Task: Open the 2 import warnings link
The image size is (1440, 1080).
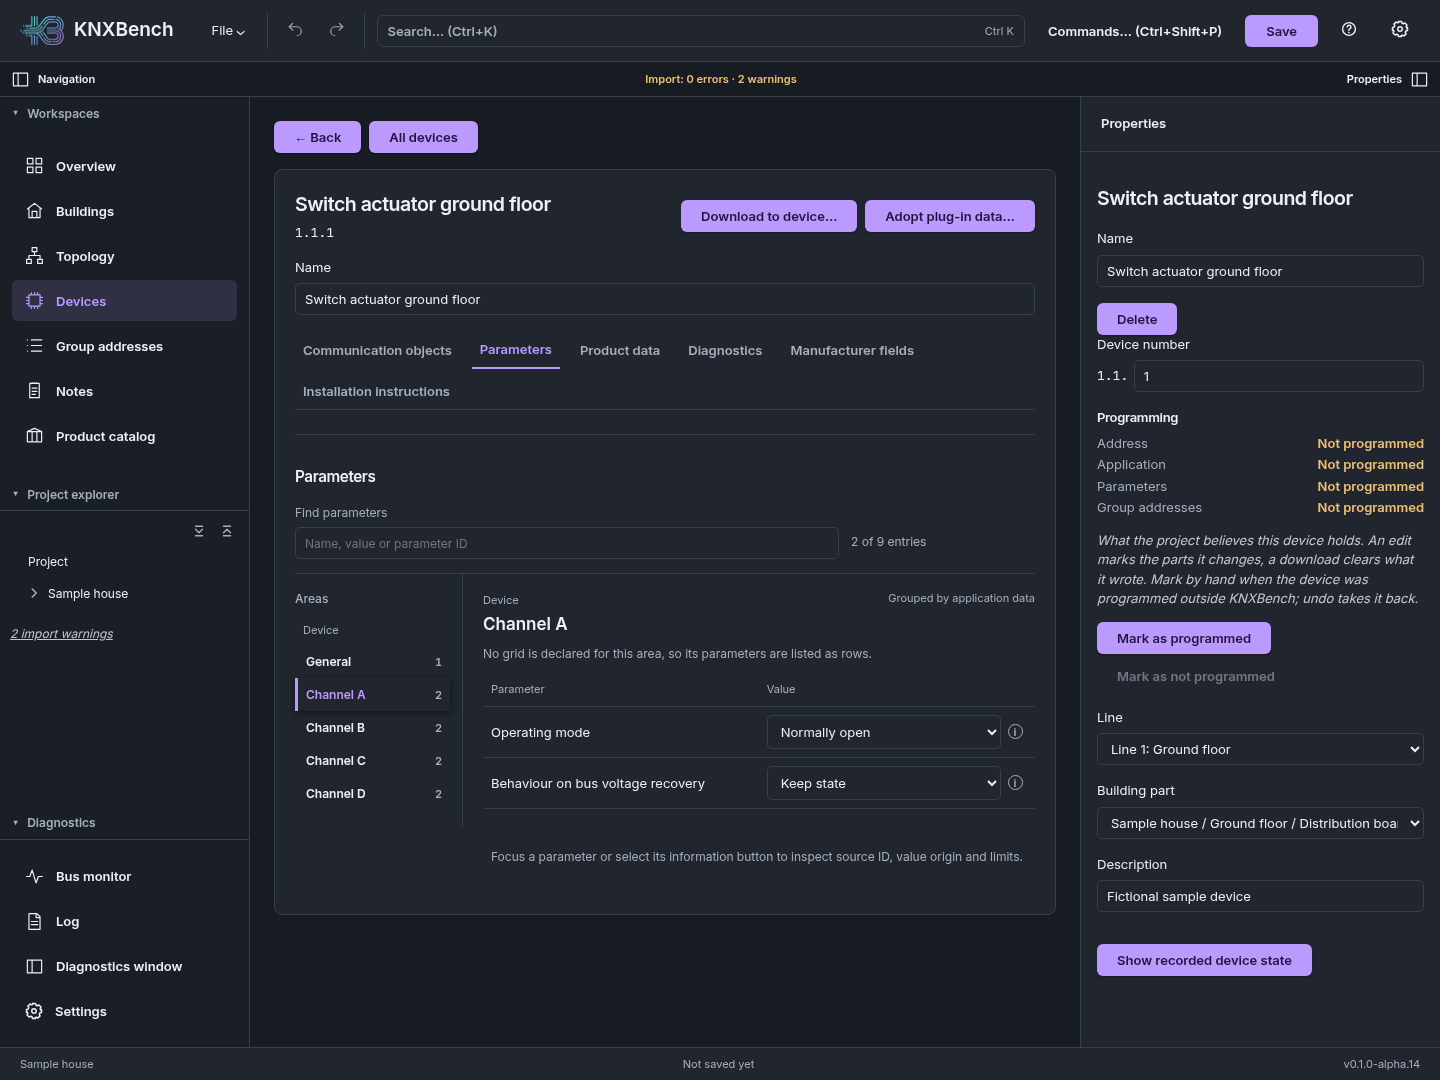Action: 62,634
